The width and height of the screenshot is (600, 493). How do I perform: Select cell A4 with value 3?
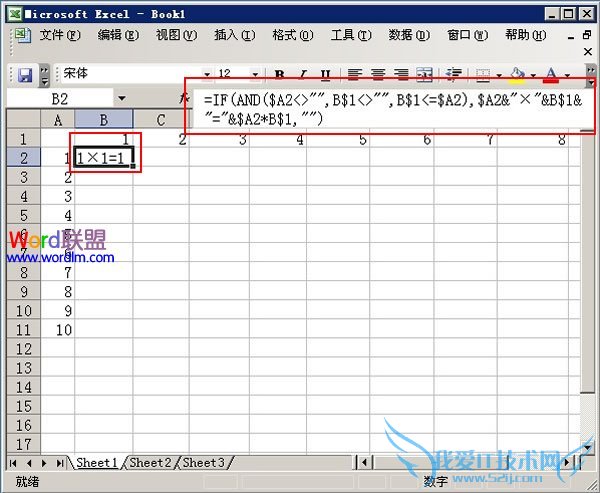tap(58, 196)
